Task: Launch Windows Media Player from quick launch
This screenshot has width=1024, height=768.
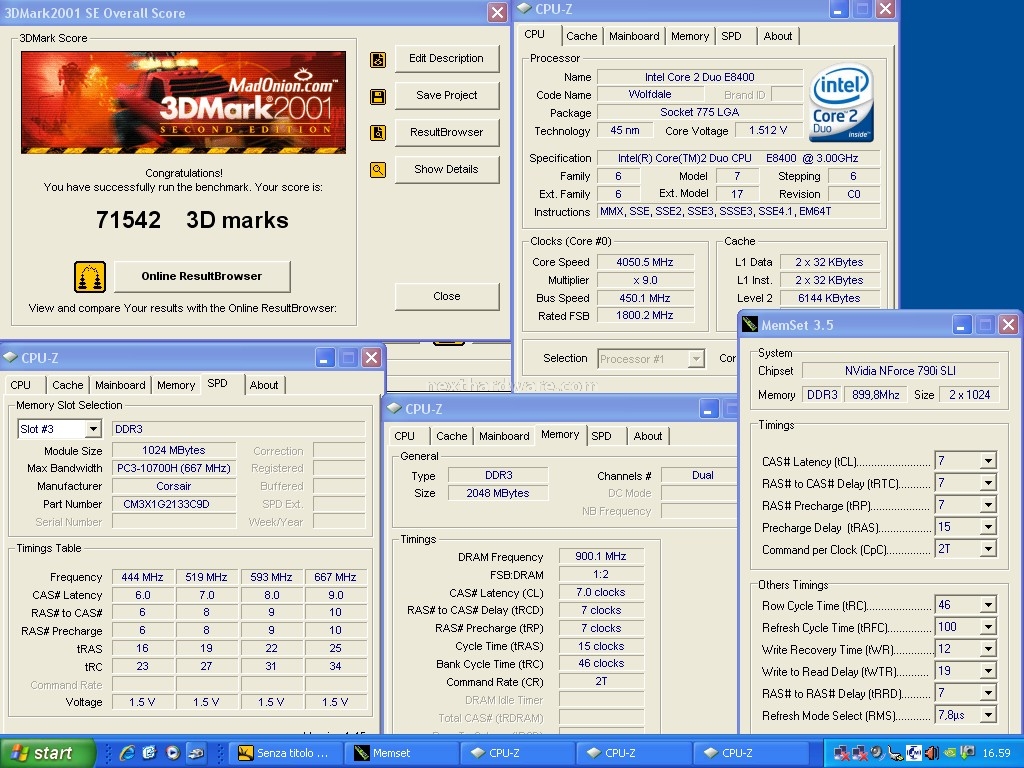Action: point(172,753)
